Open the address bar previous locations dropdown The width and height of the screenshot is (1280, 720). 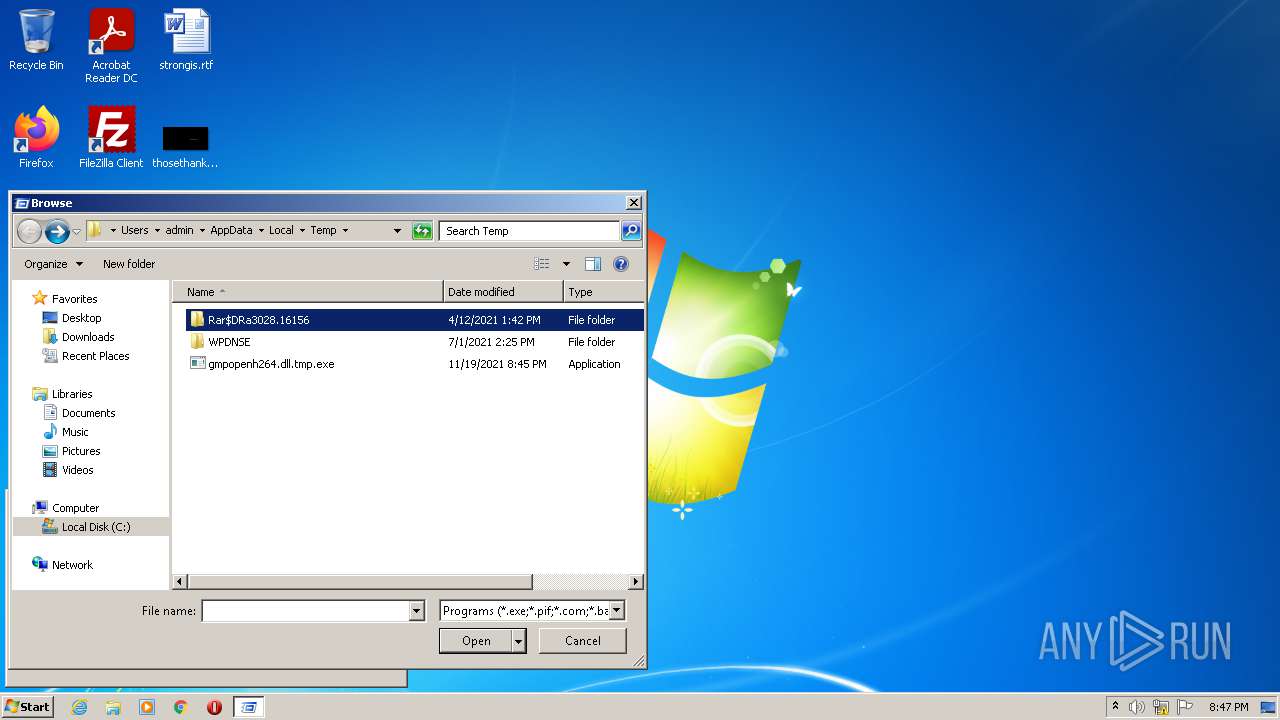pos(397,231)
